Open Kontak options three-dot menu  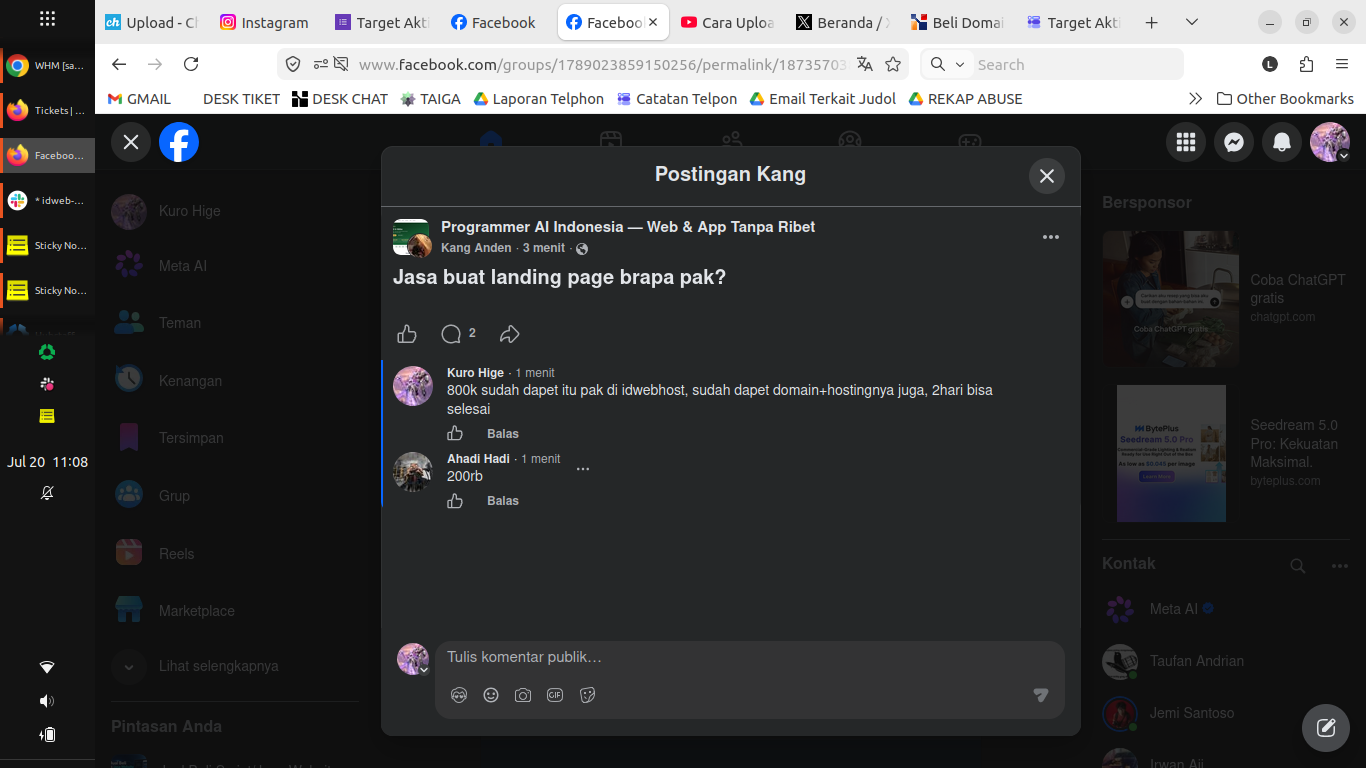coord(1340,566)
